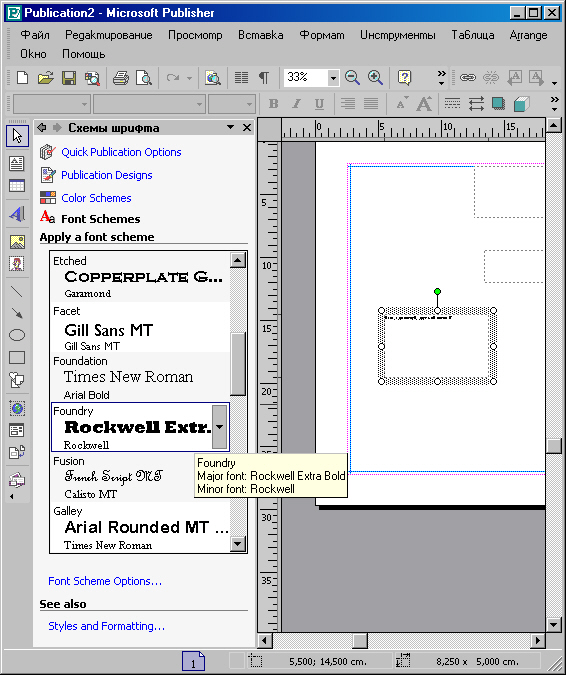
Task: Open the Файл menu
Action: click(x=35, y=35)
